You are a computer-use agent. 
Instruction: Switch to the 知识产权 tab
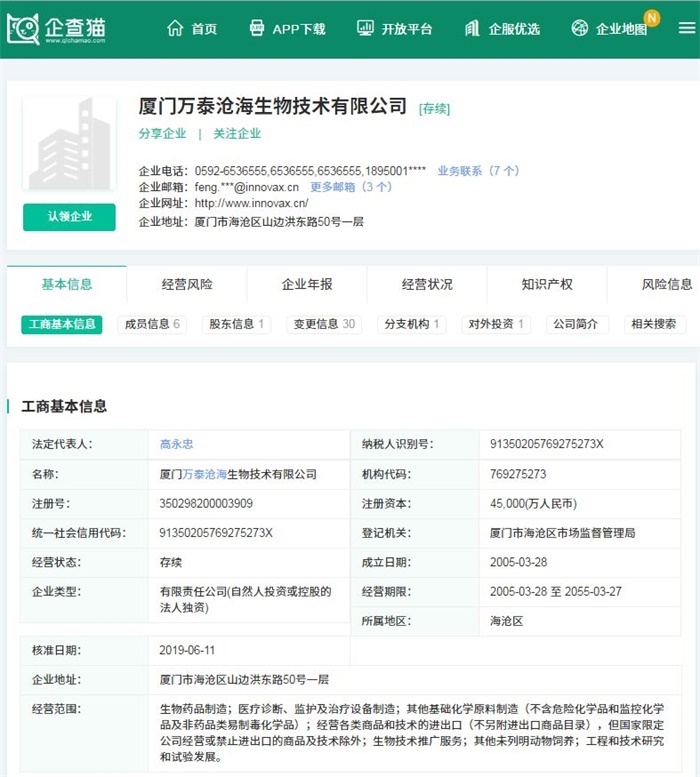pyautogui.click(x=547, y=284)
